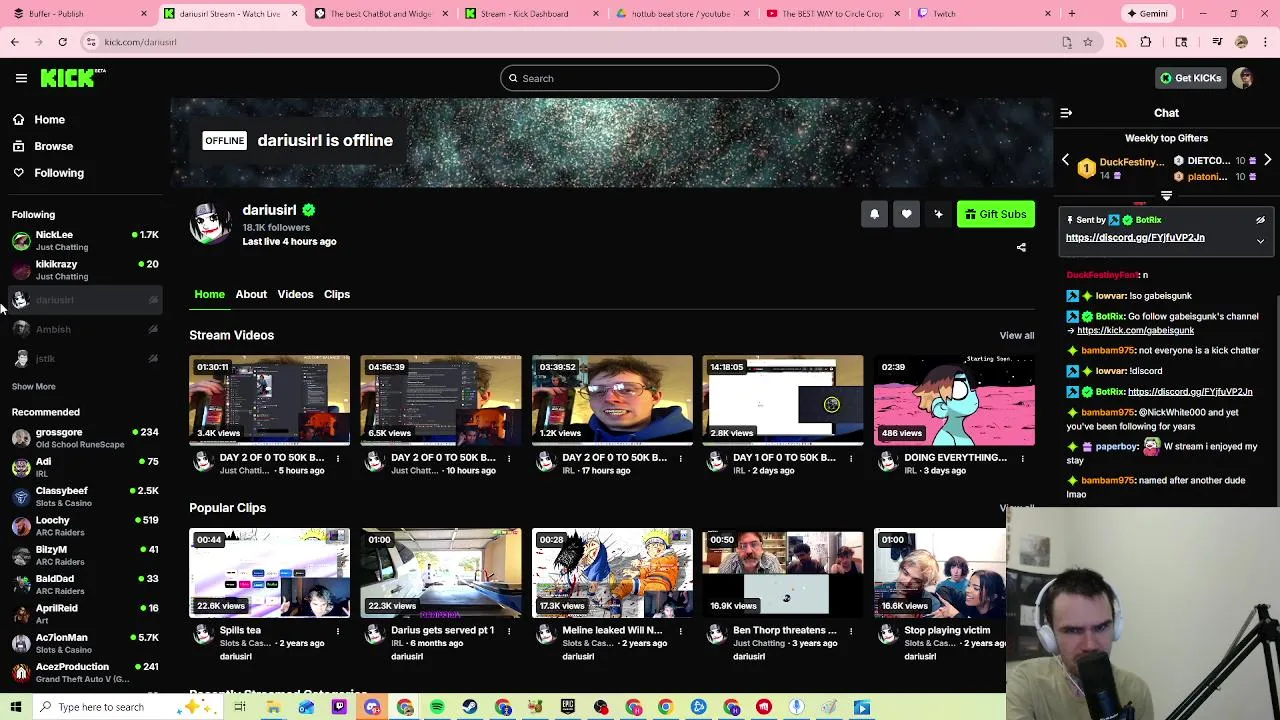
Task: Open grossgore recommended channel
Action: pyautogui.click(x=84, y=438)
